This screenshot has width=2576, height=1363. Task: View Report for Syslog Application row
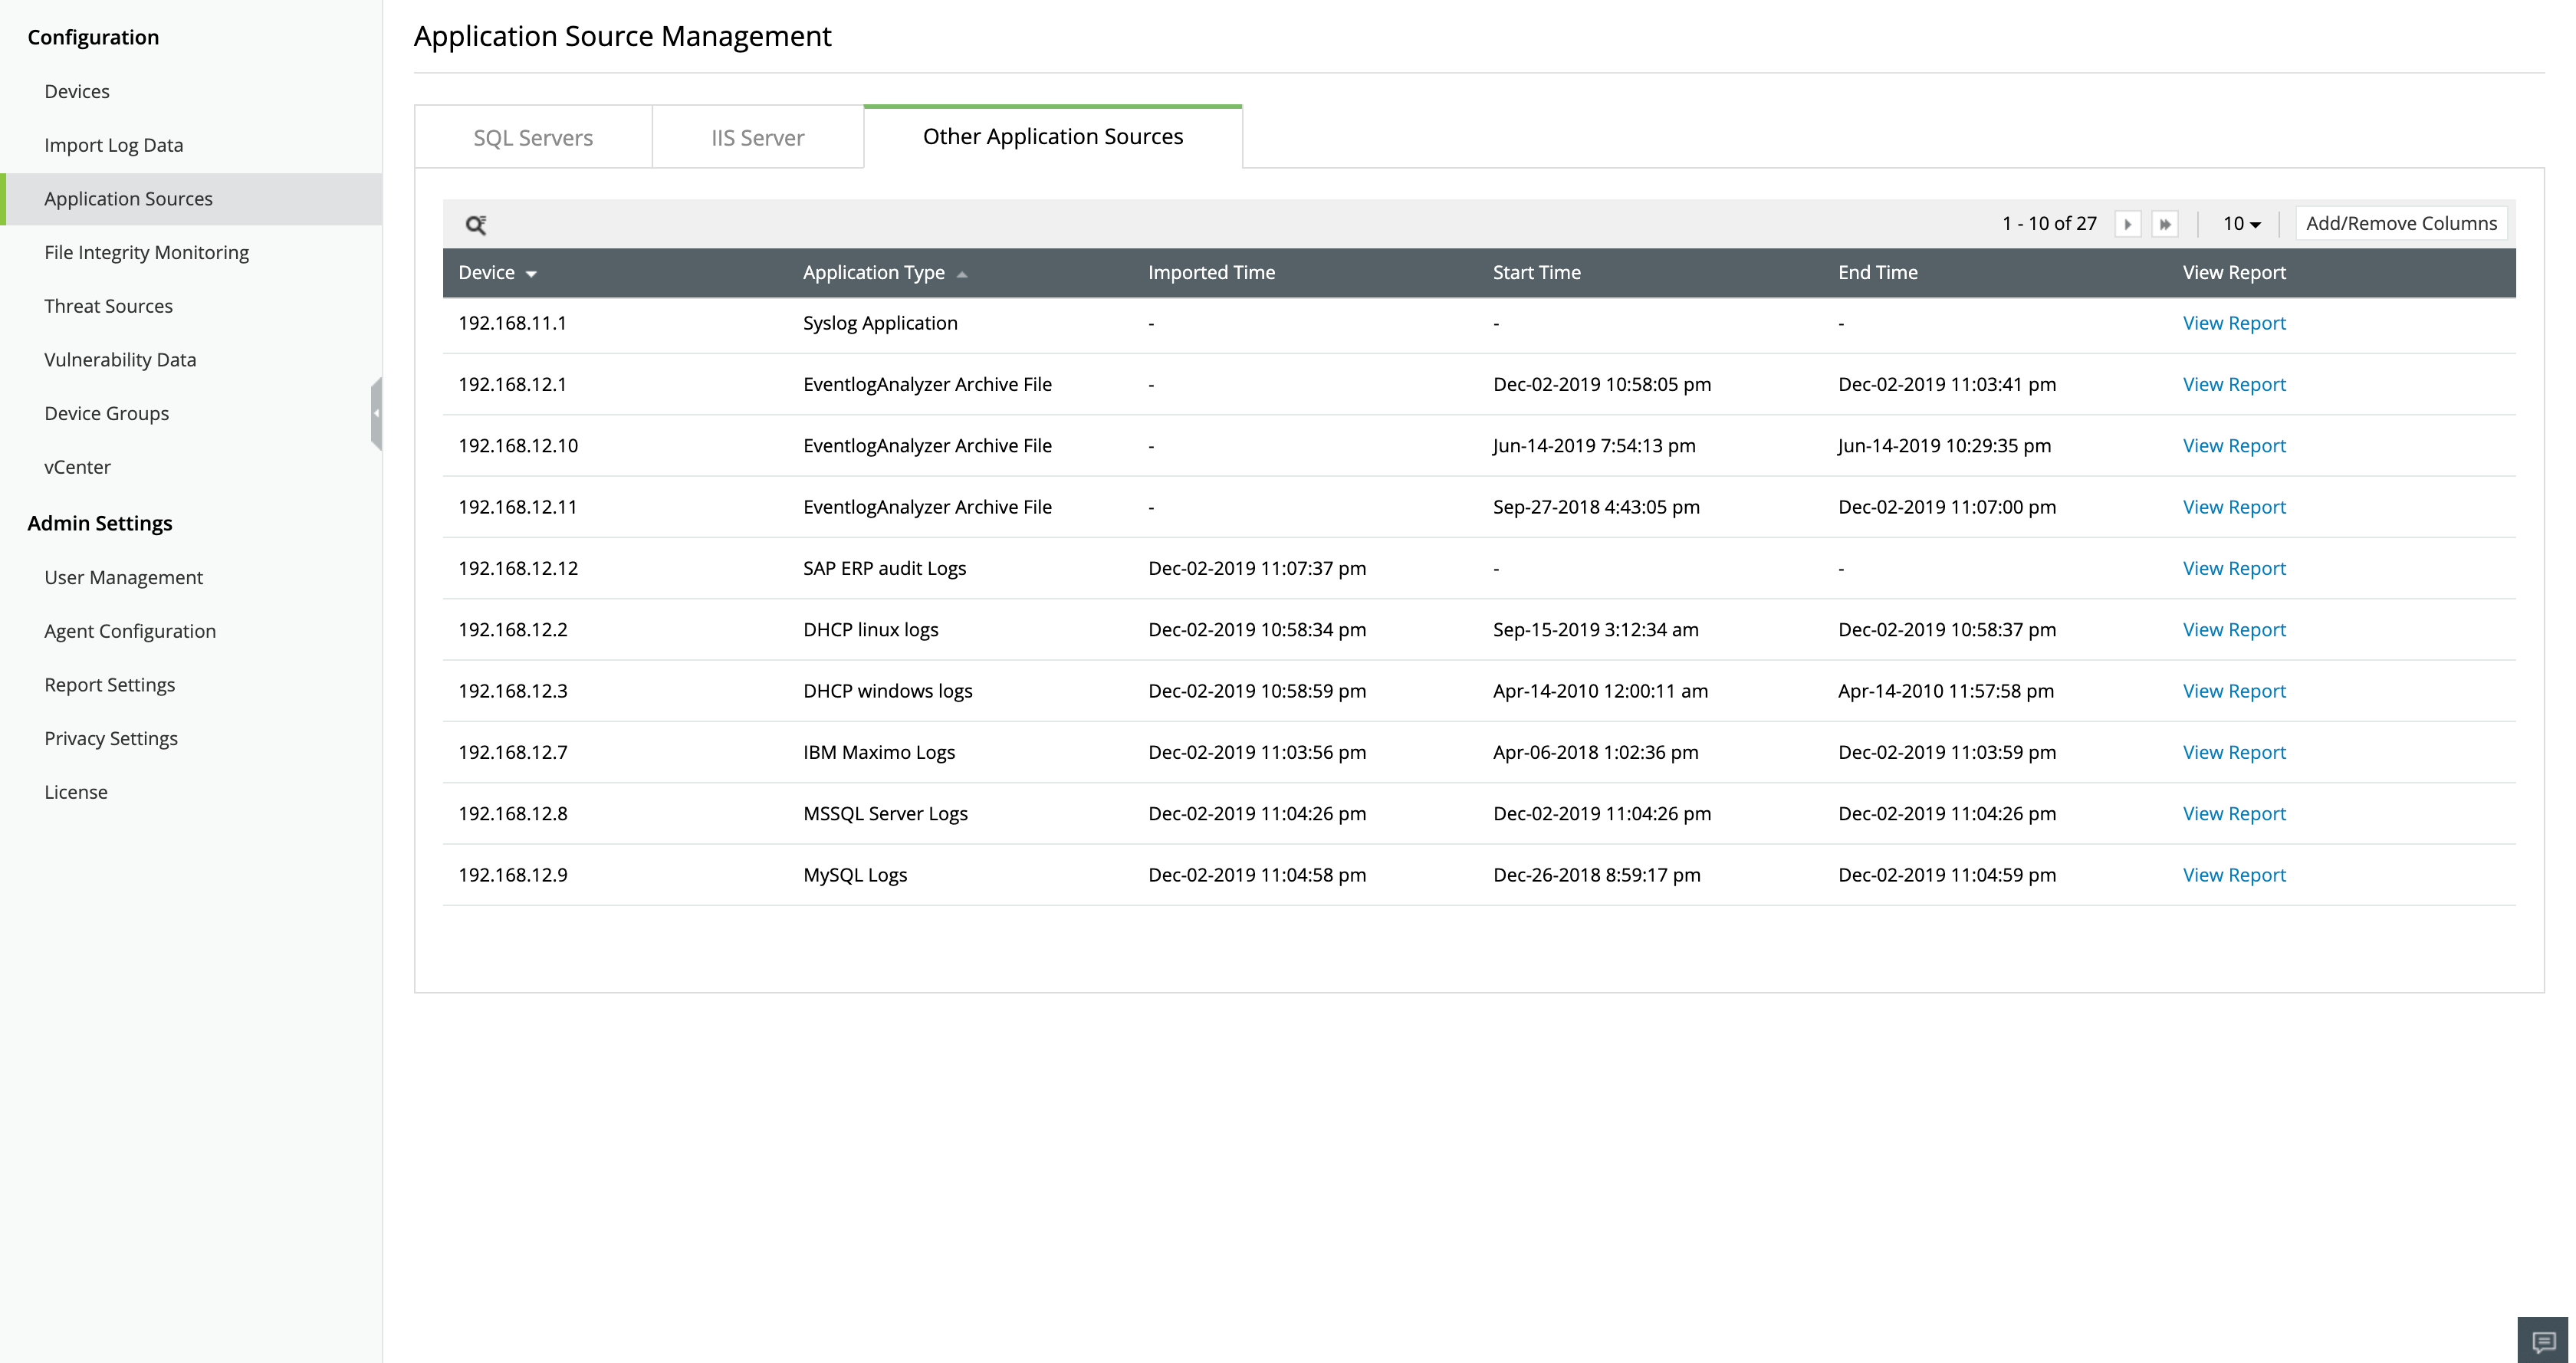click(x=2233, y=323)
